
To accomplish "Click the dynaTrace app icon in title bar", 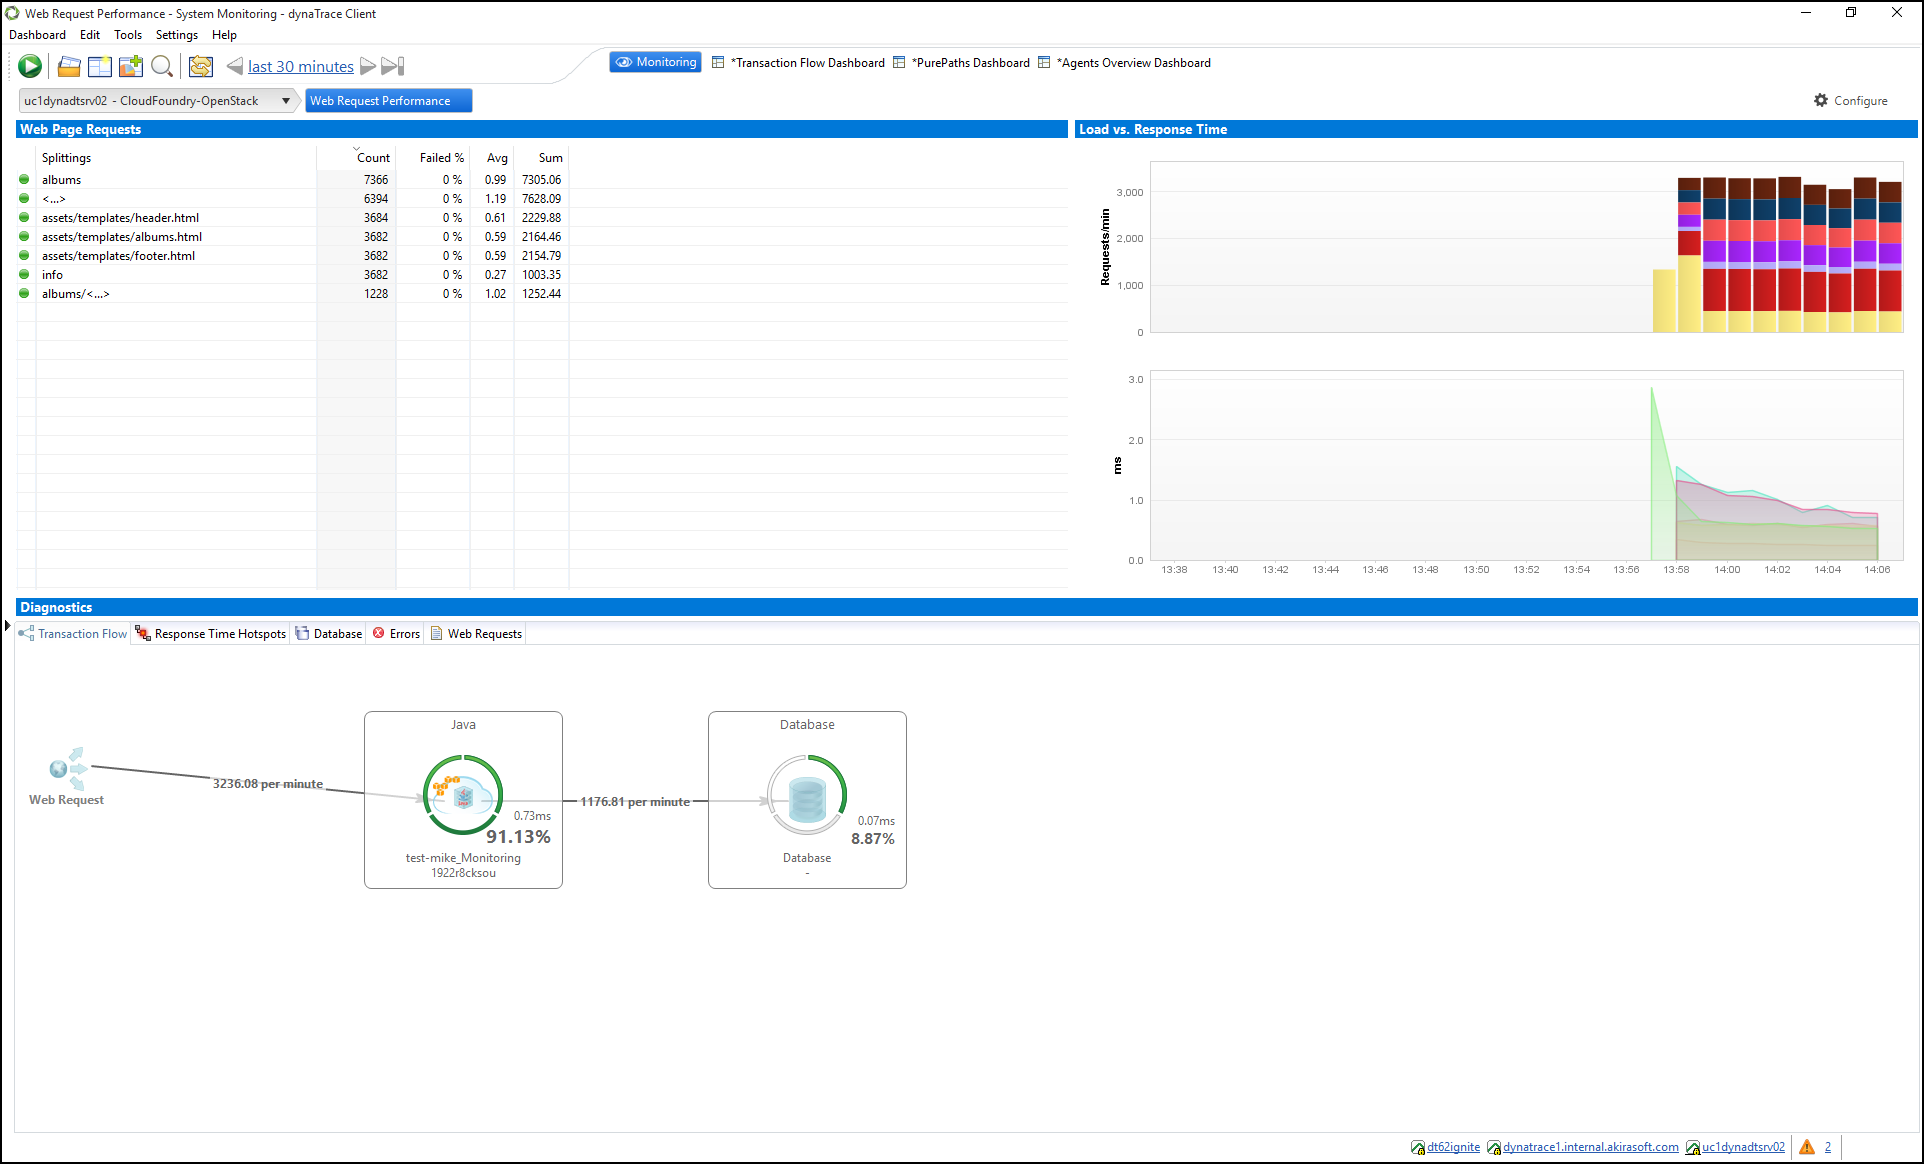I will [12, 13].
